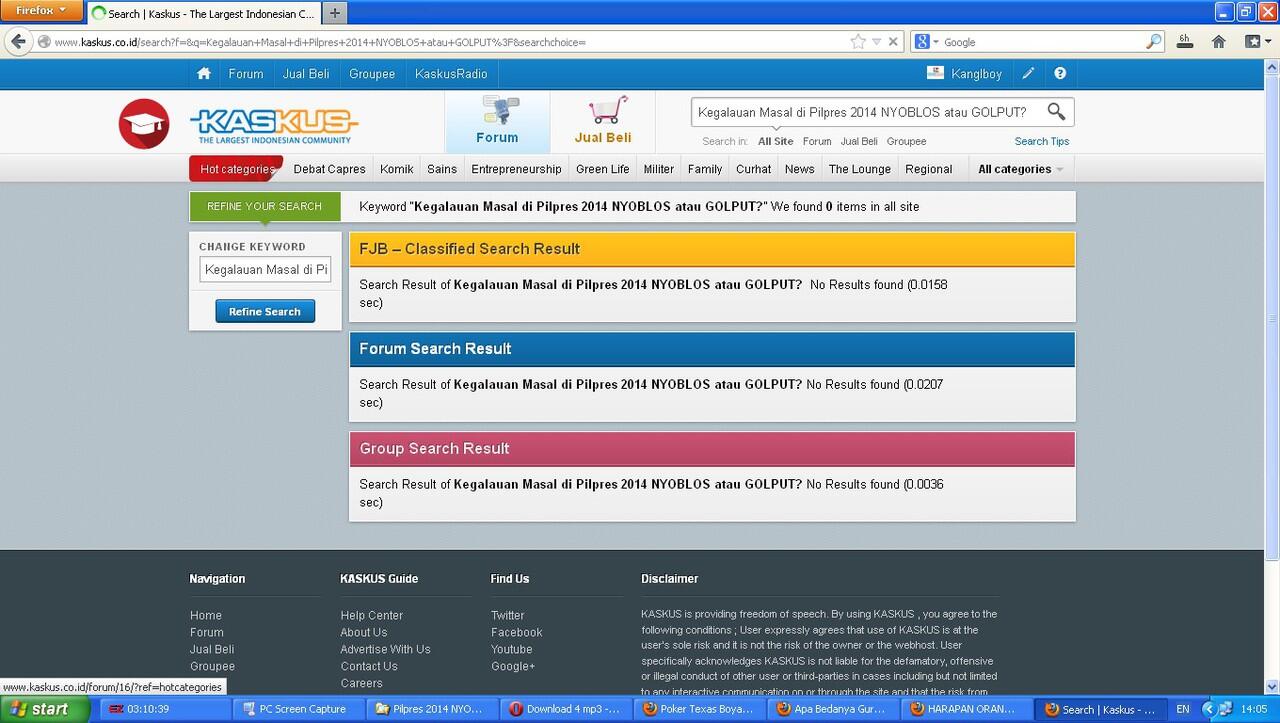Open Groupee in top navigation bar
This screenshot has height=723, width=1280.
(x=372, y=73)
